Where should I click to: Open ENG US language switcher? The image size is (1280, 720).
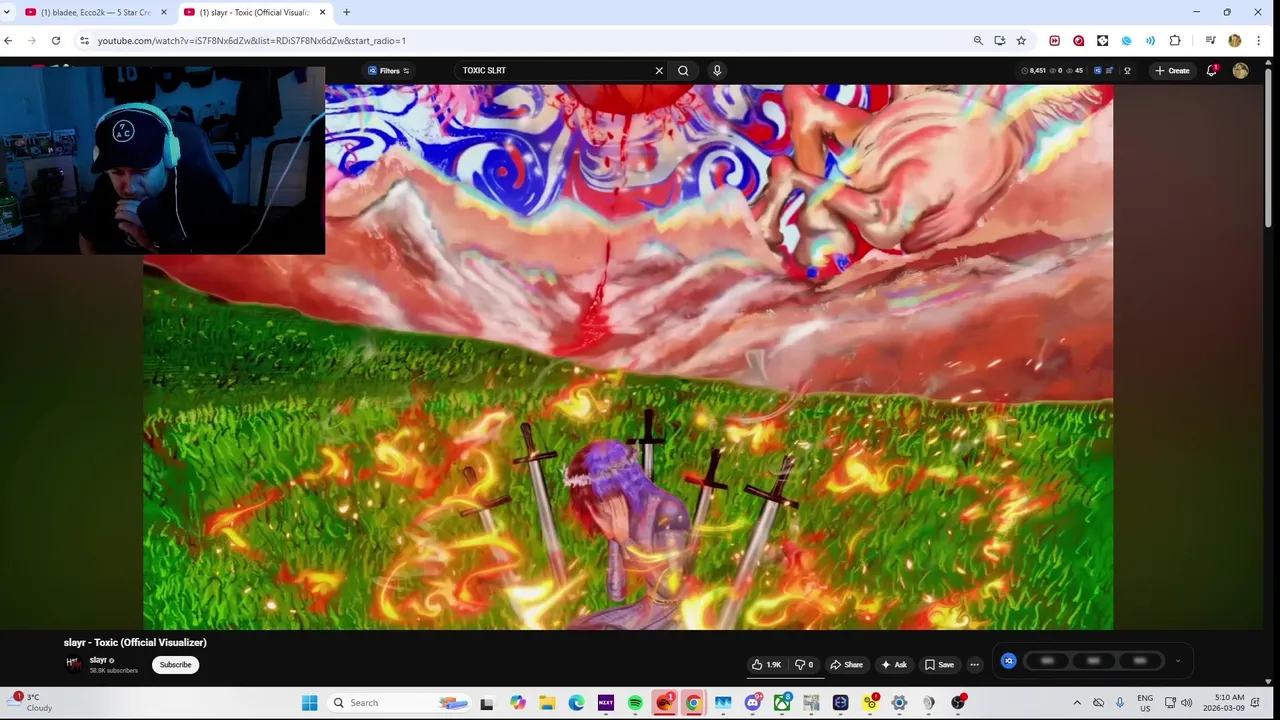[1145, 703]
